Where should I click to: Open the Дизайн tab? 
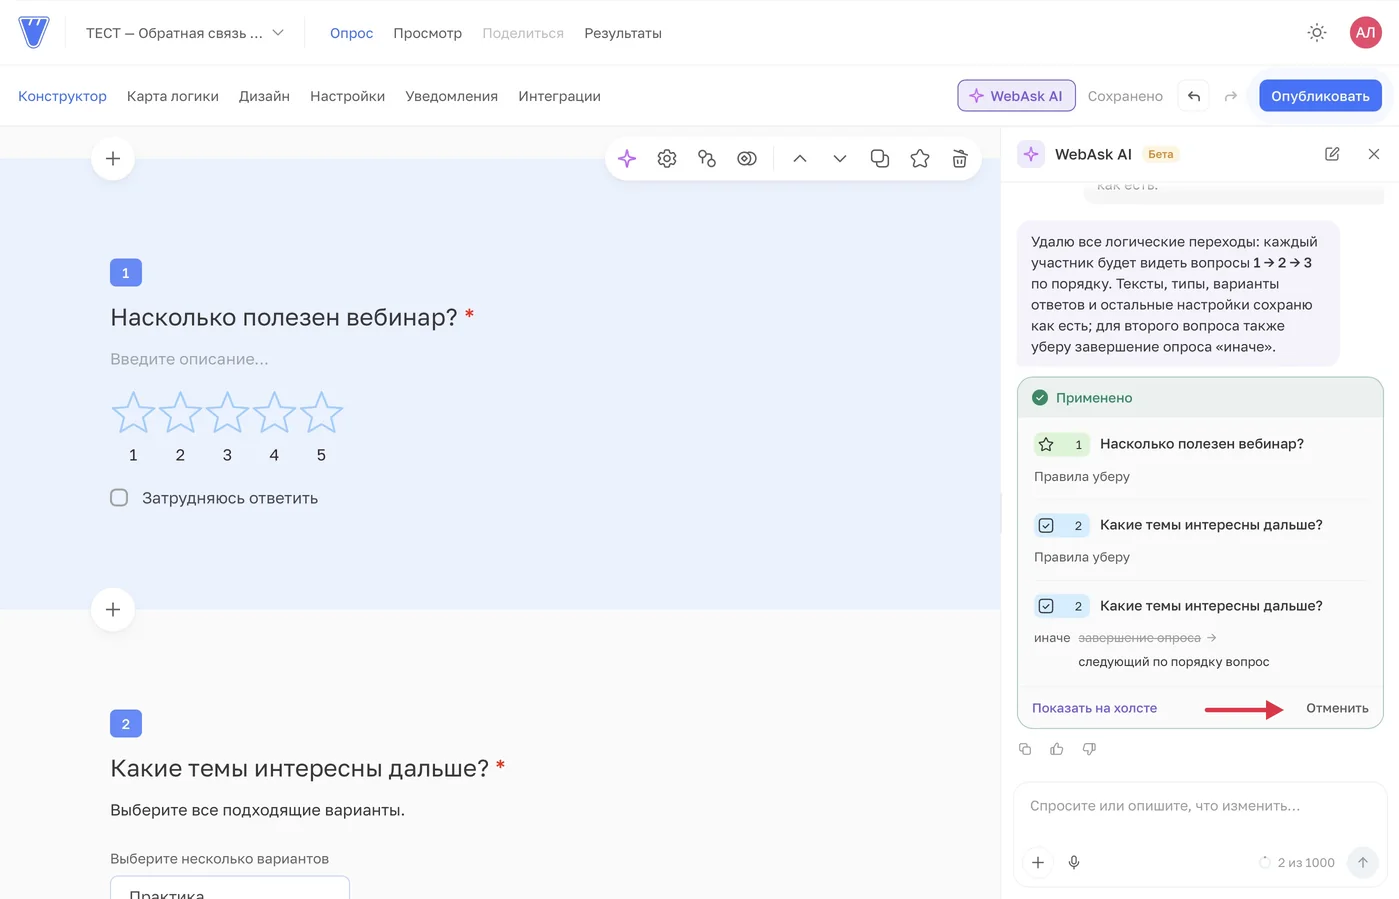[x=264, y=96]
